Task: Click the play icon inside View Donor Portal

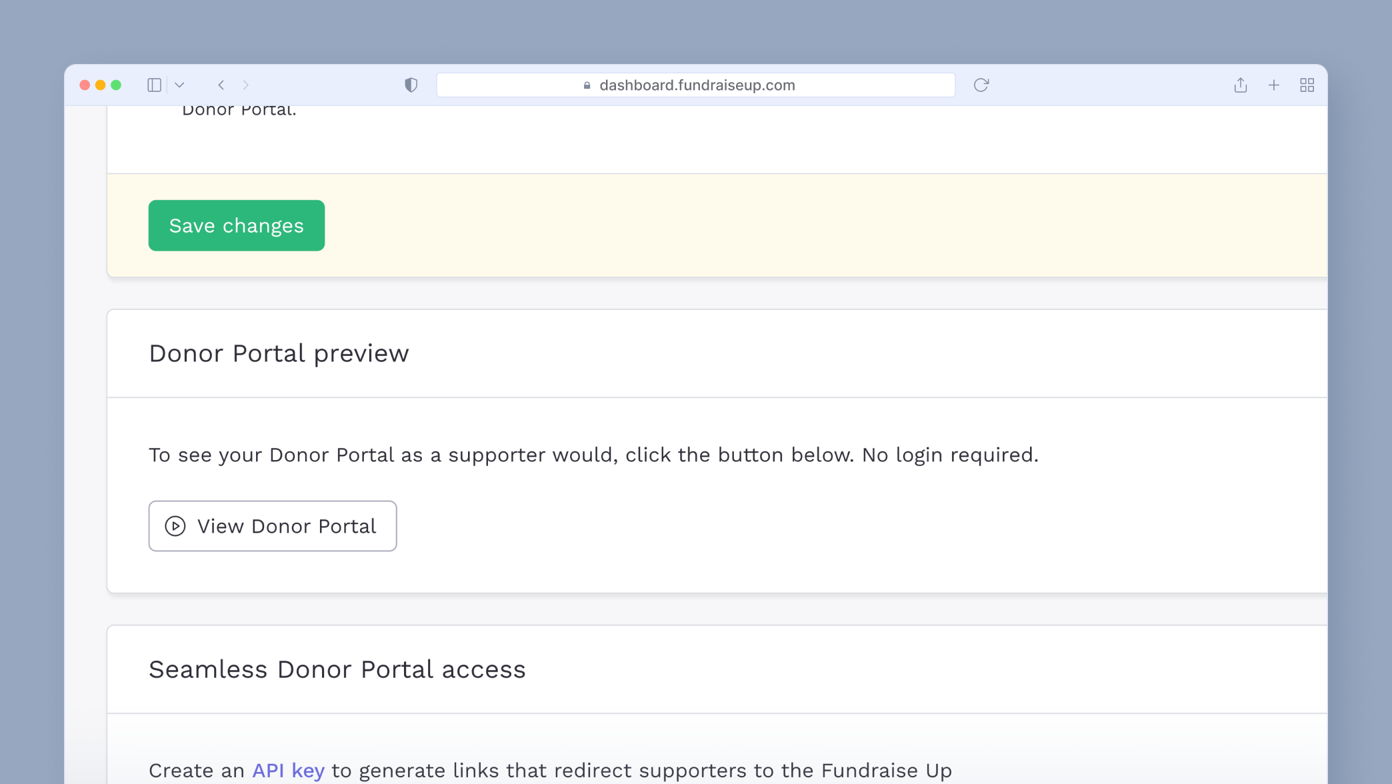Action: click(174, 525)
